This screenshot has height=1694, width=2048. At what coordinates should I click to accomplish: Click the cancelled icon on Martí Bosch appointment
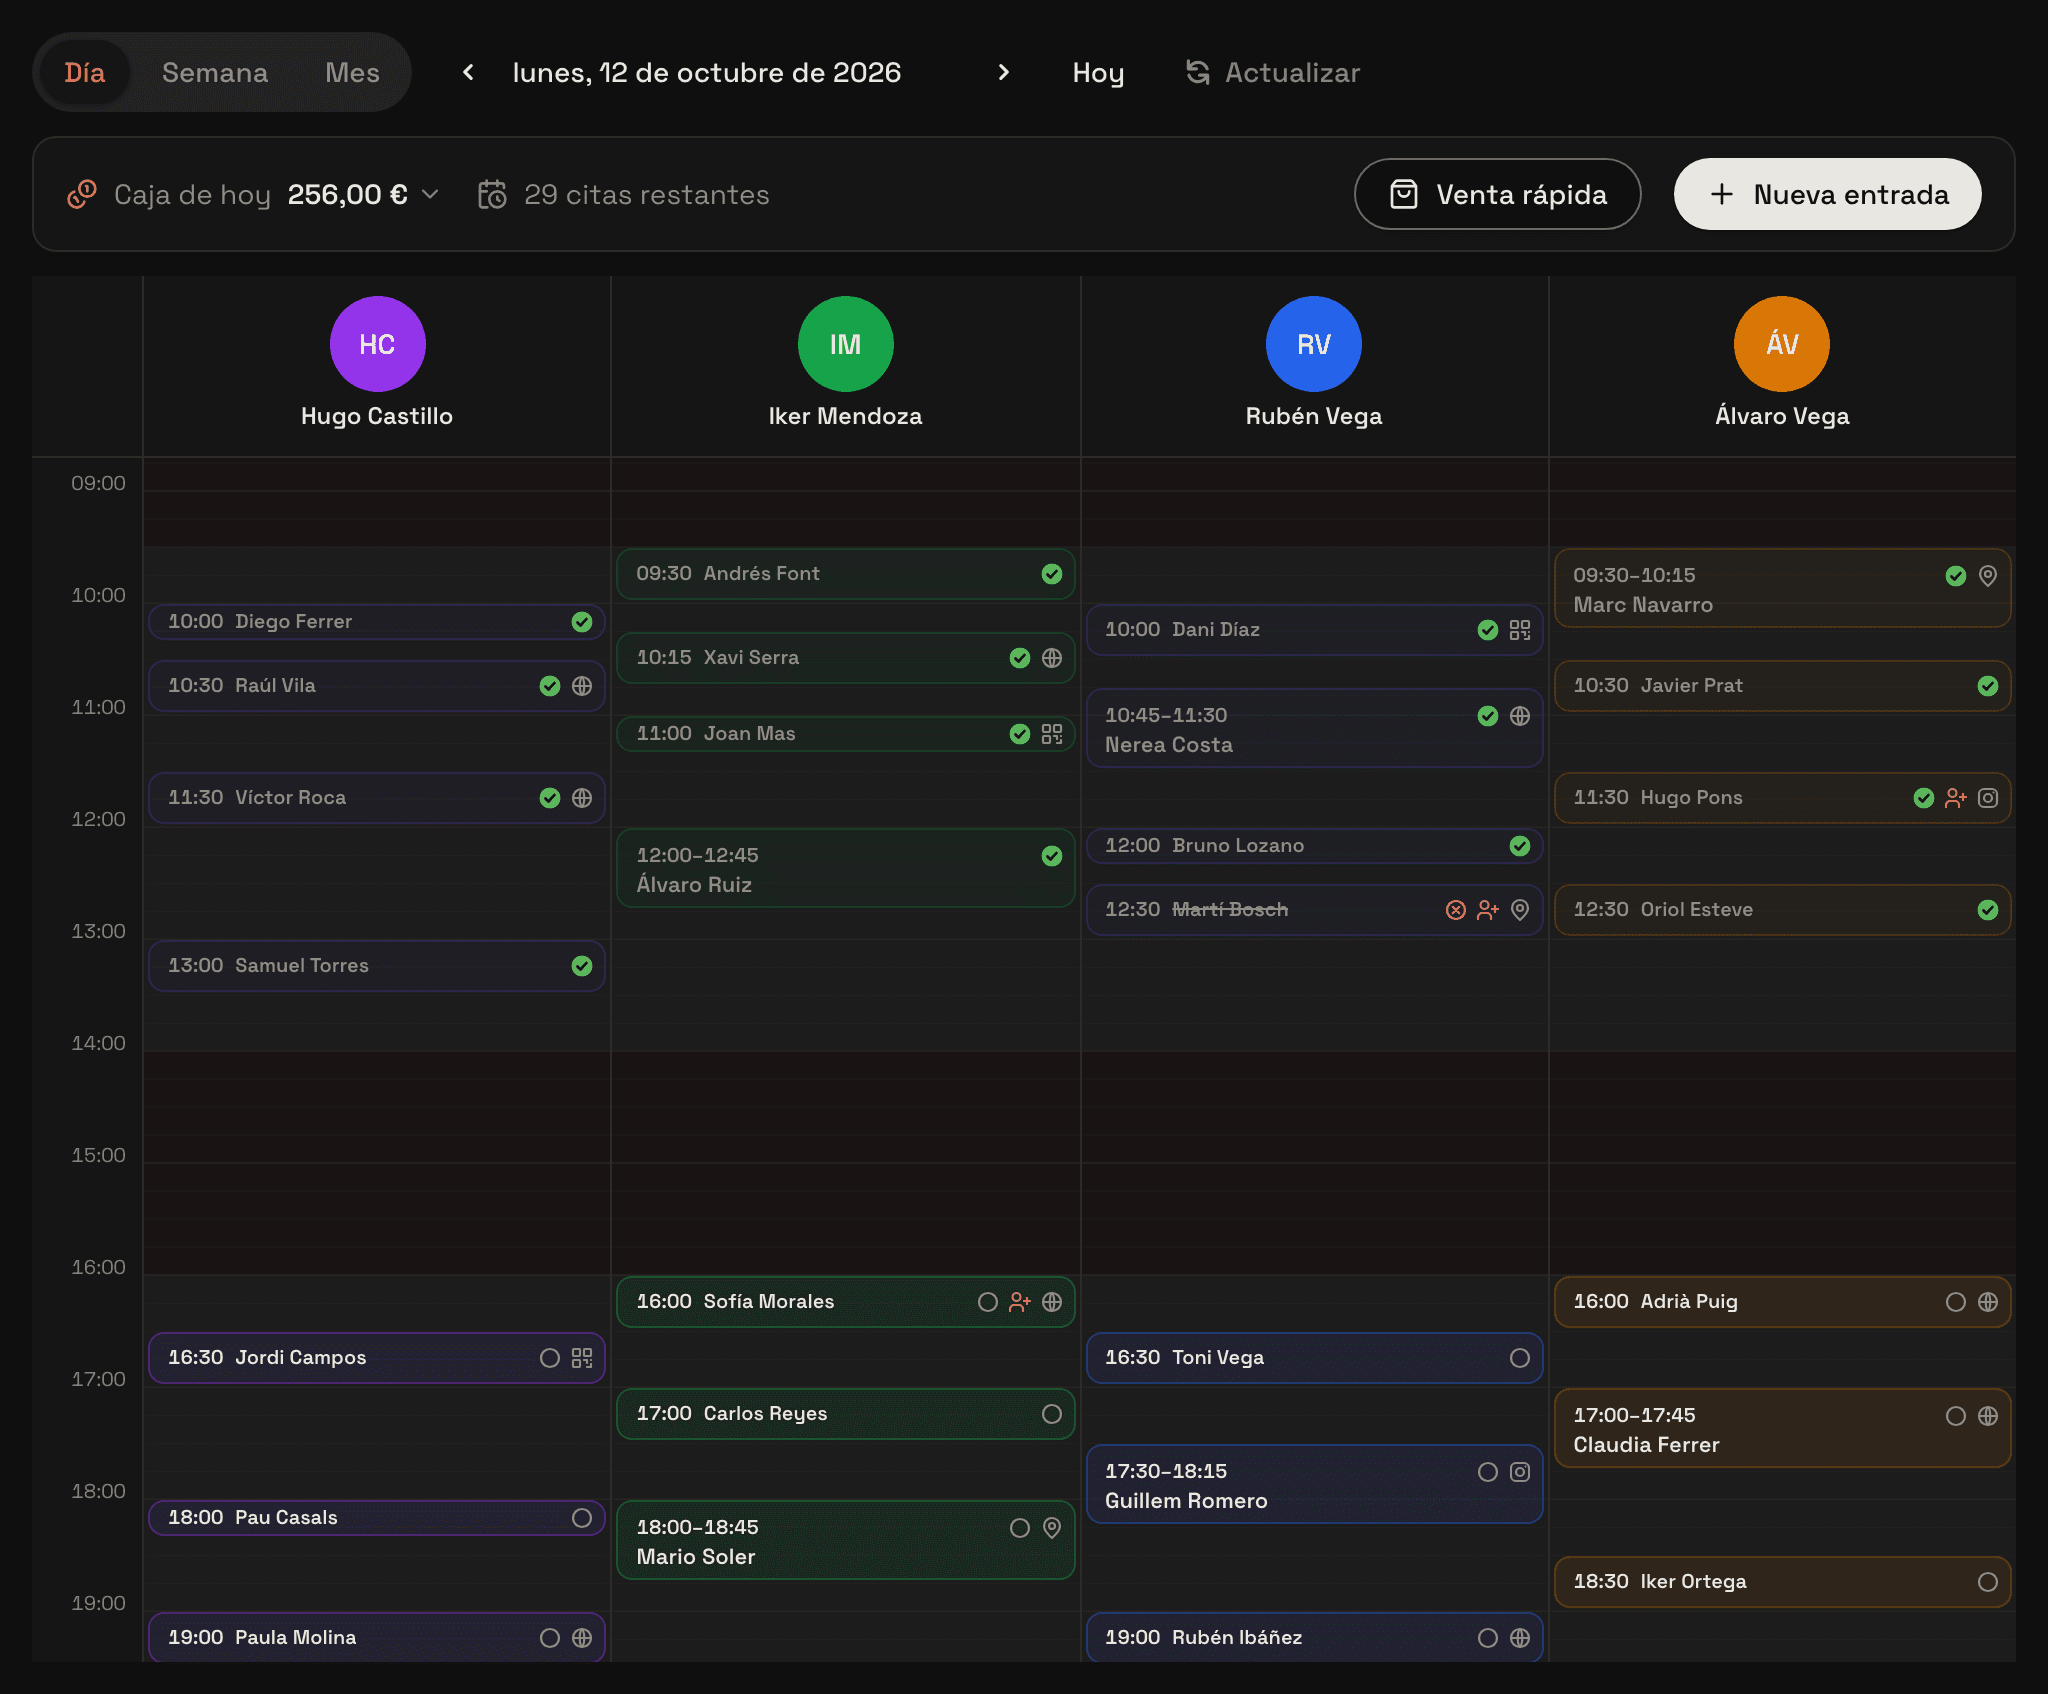[x=1456, y=910]
